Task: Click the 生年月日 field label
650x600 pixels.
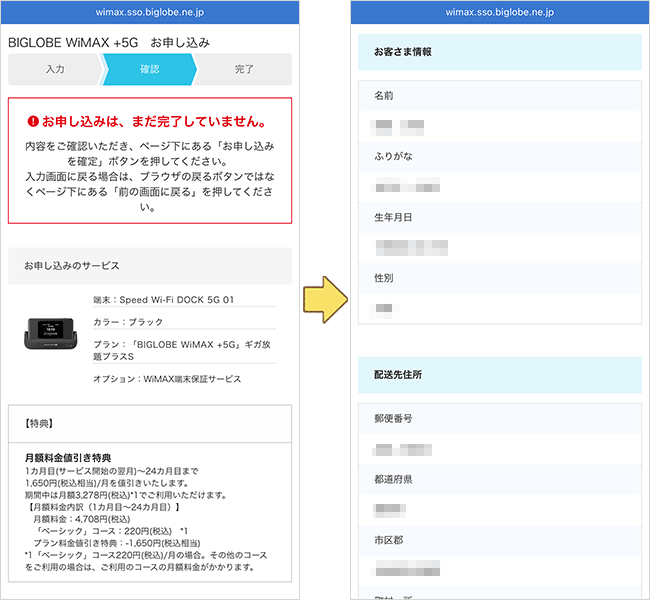Action: pyautogui.click(x=393, y=217)
